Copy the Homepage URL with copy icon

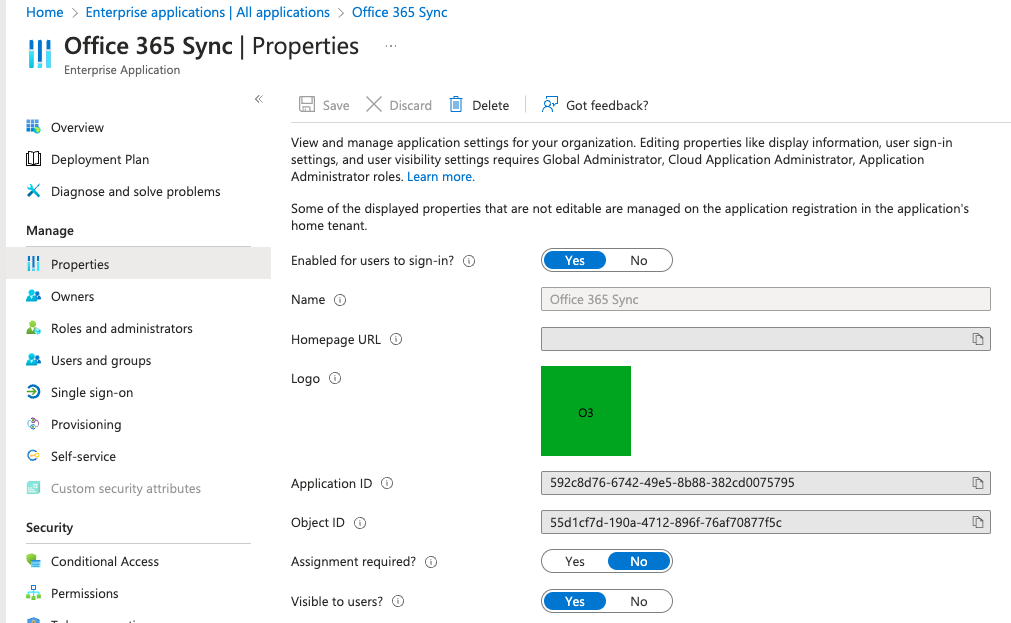(977, 339)
